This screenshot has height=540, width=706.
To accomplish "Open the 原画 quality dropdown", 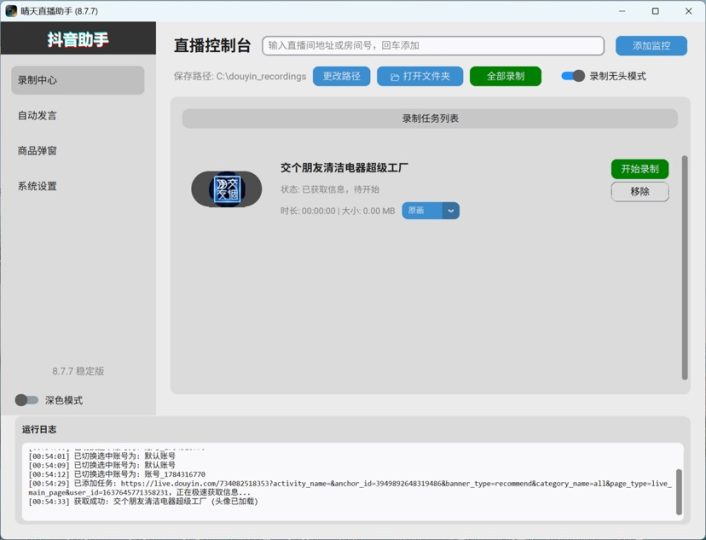I will pyautogui.click(x=430, y=210).
